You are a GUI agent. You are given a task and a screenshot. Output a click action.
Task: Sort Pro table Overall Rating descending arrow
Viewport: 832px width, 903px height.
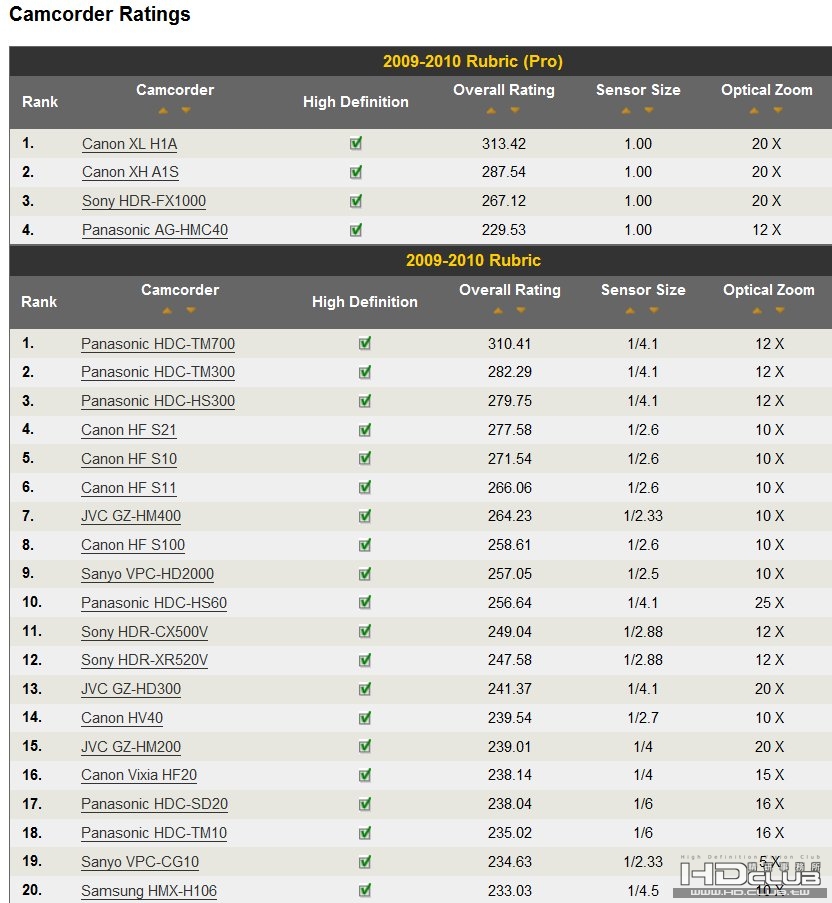(x=515, y=110)
